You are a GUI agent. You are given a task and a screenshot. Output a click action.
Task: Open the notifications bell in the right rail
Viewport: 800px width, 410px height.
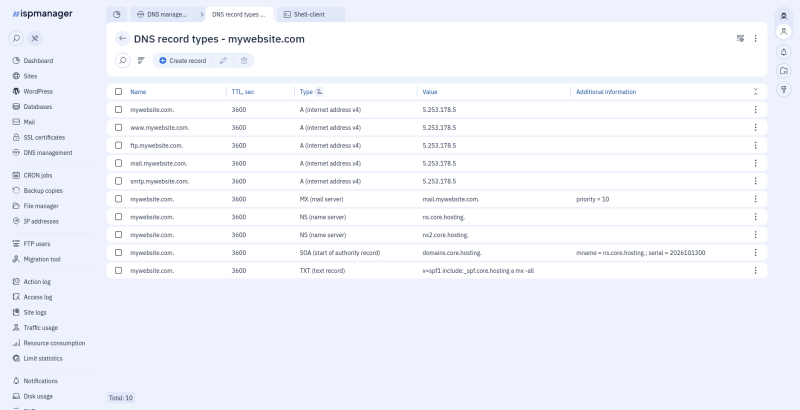(784, 52)
